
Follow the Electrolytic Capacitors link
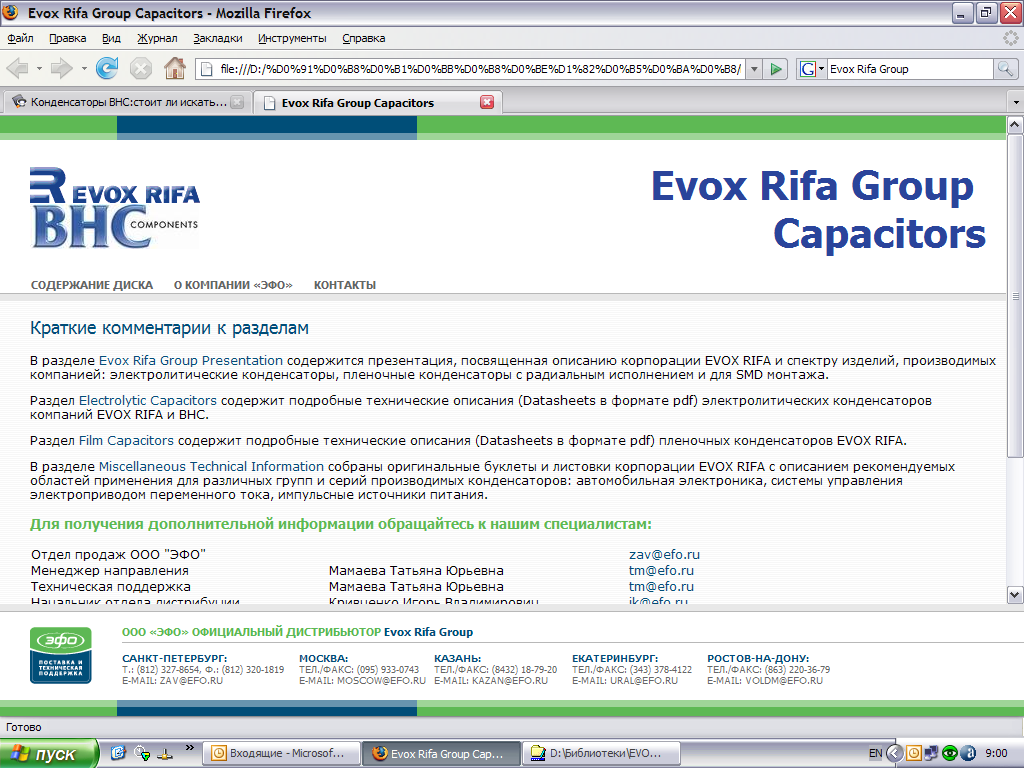148,400
